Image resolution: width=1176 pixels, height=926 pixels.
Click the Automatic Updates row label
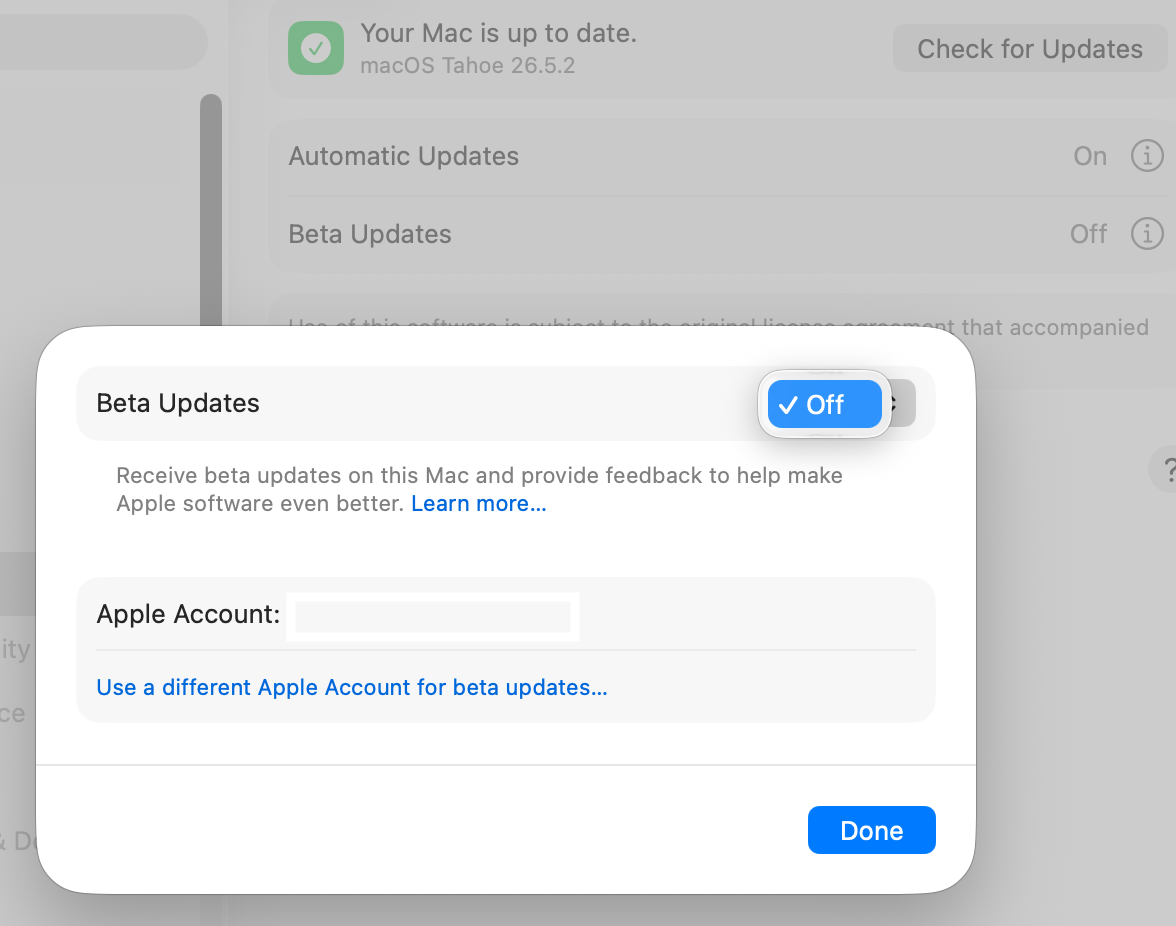[x=404, y=156]
